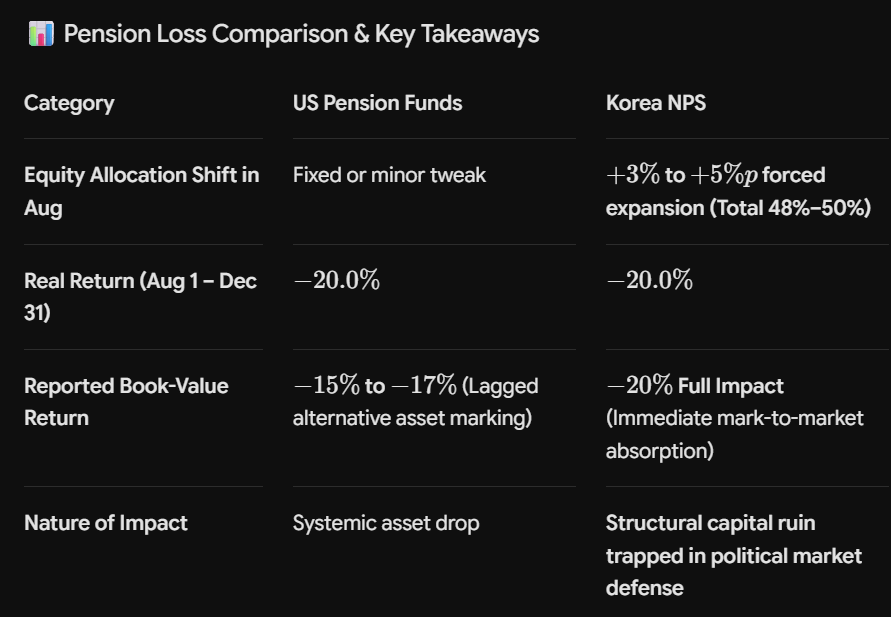Viewport: 891px width, 617px height.
Task: Click the forced expansion Total 48%–50% cell
Action: pos(738,191)
